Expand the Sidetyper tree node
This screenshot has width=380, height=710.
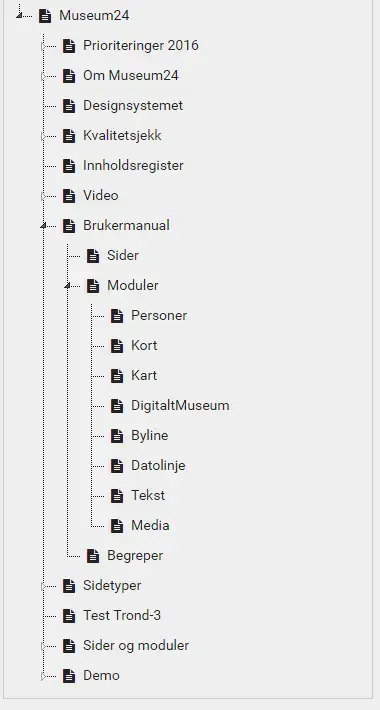point(43,586)
